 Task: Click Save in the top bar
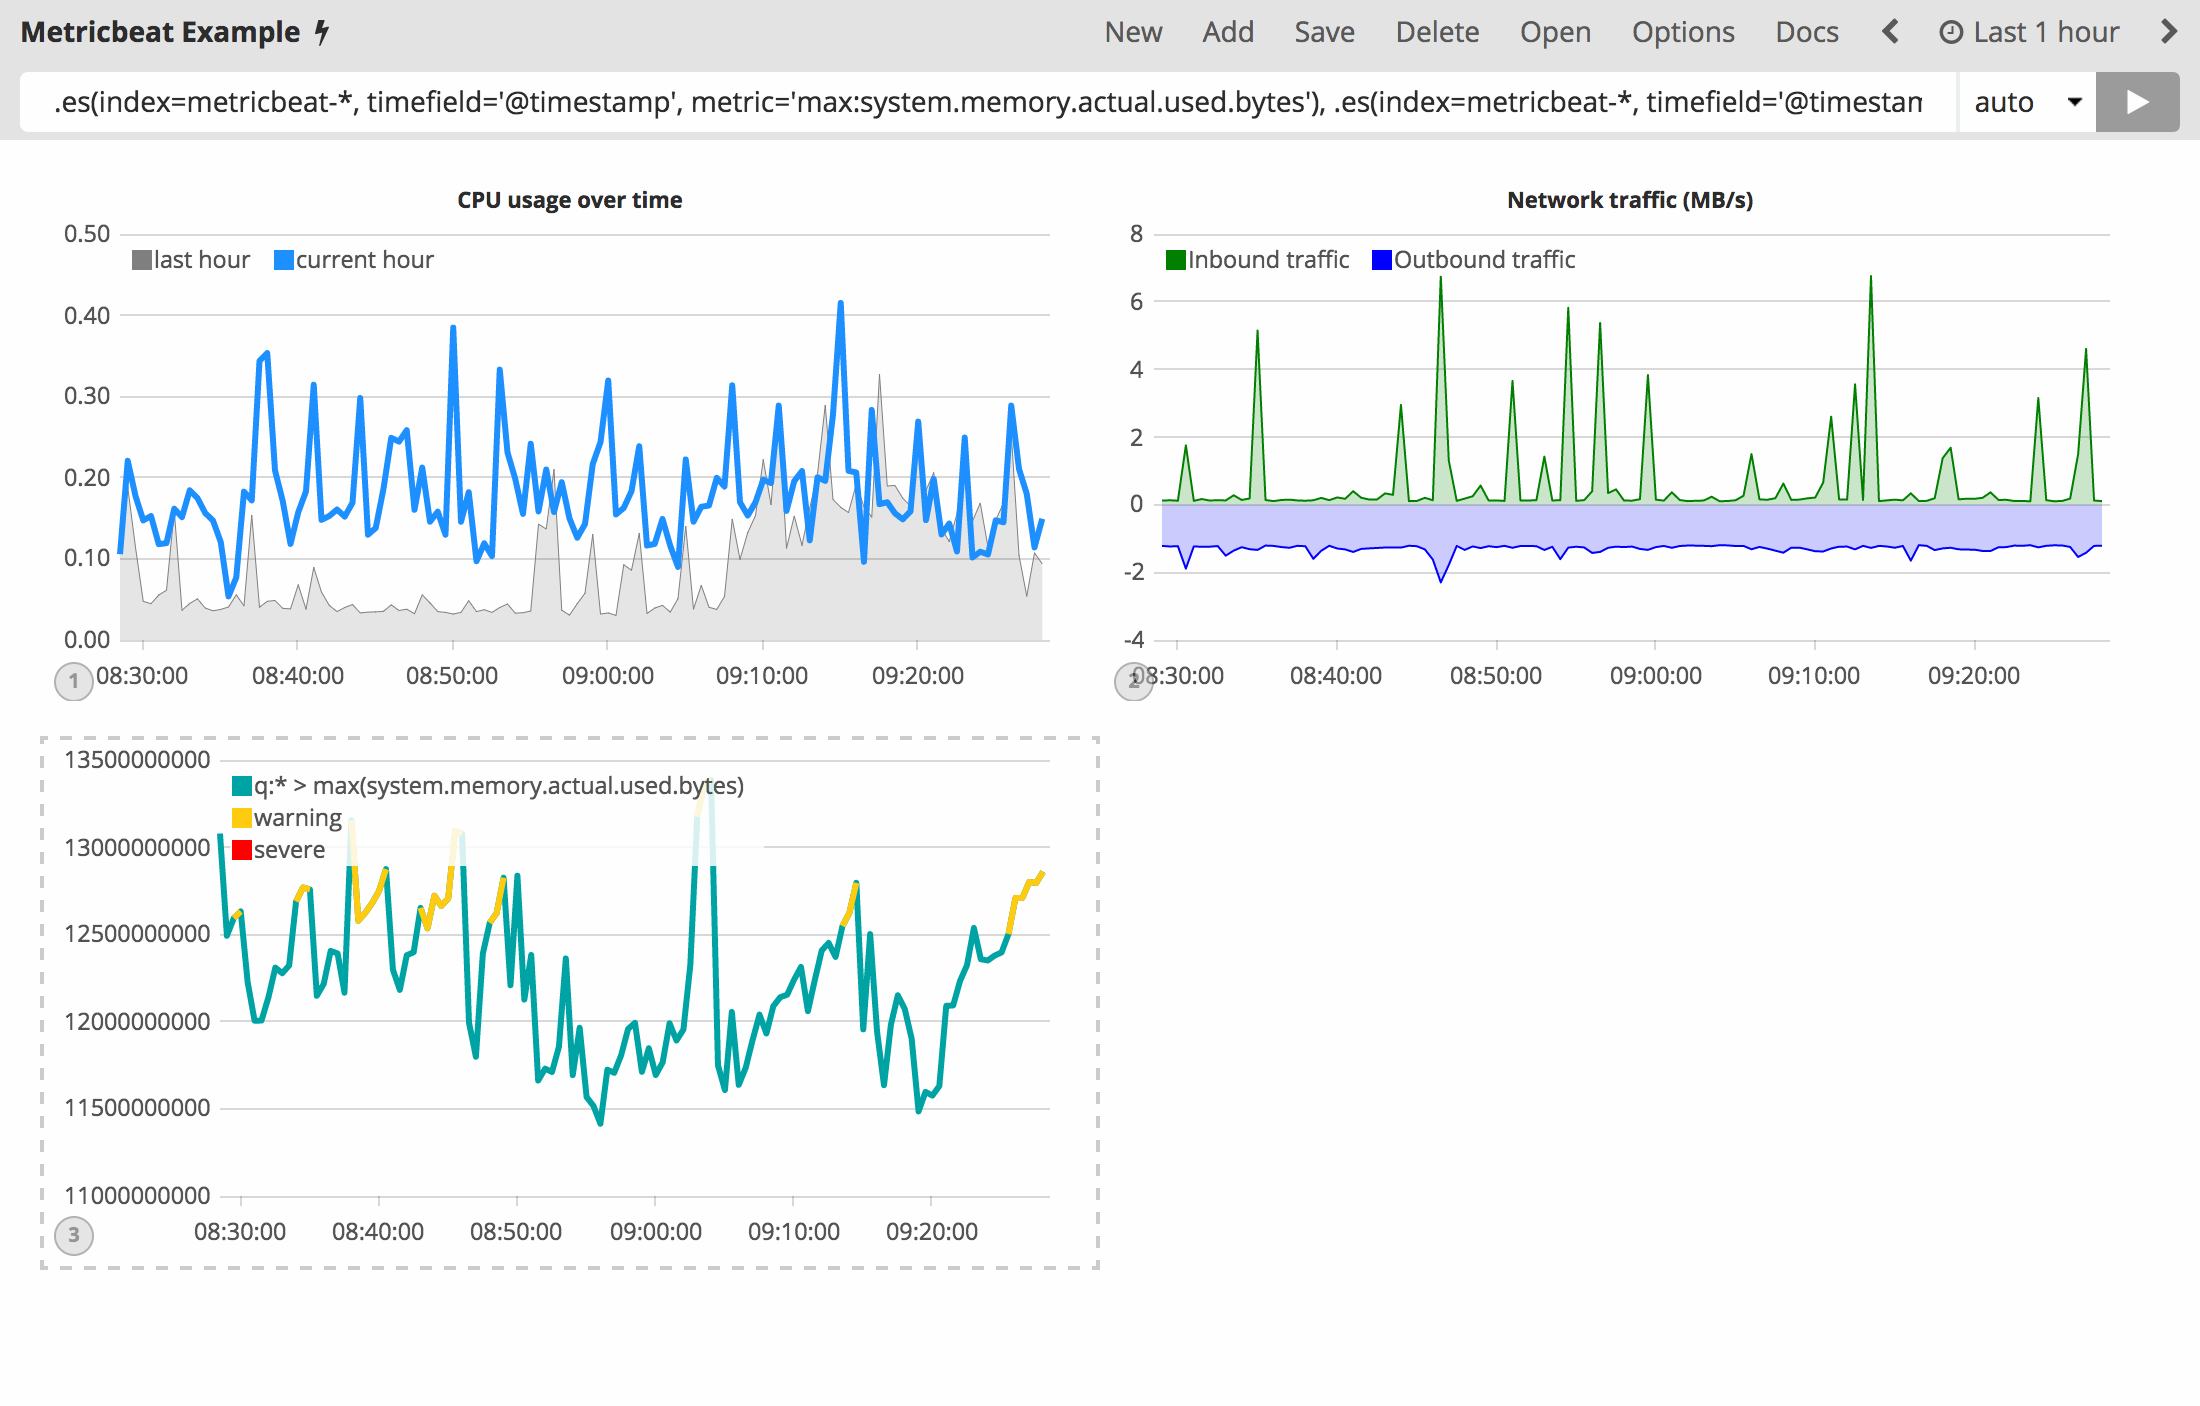1324,32
